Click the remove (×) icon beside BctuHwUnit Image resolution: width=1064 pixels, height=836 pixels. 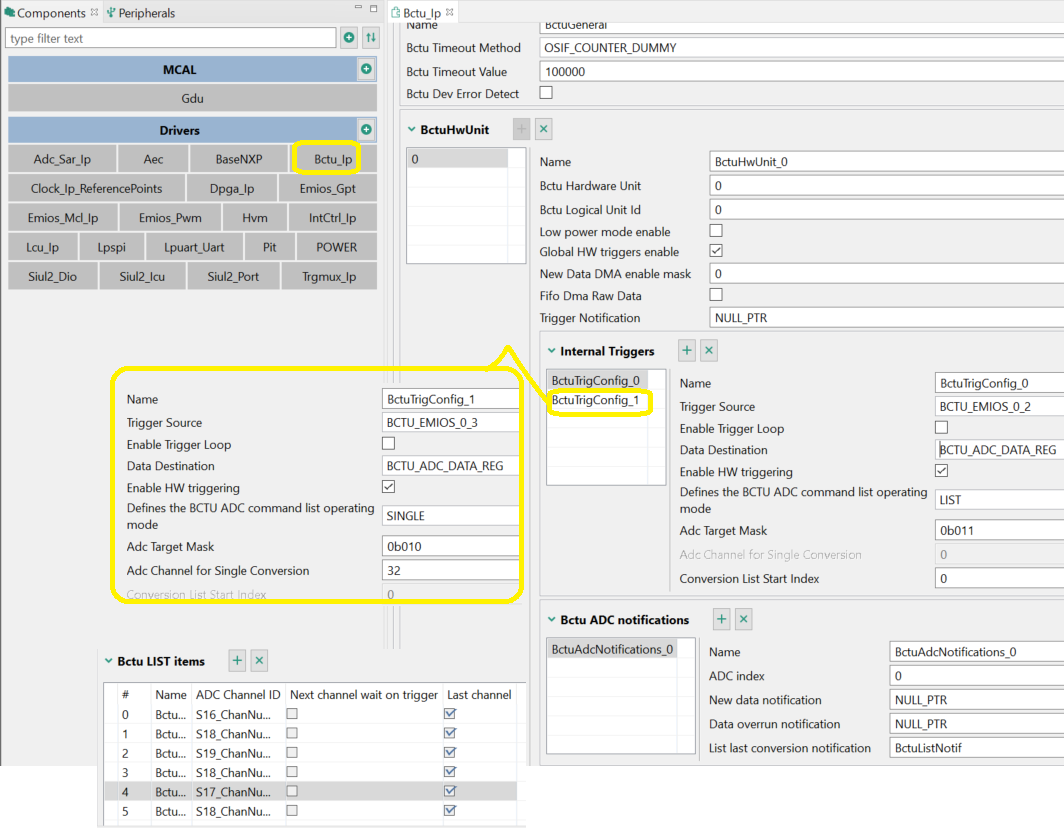coord(543,129)
